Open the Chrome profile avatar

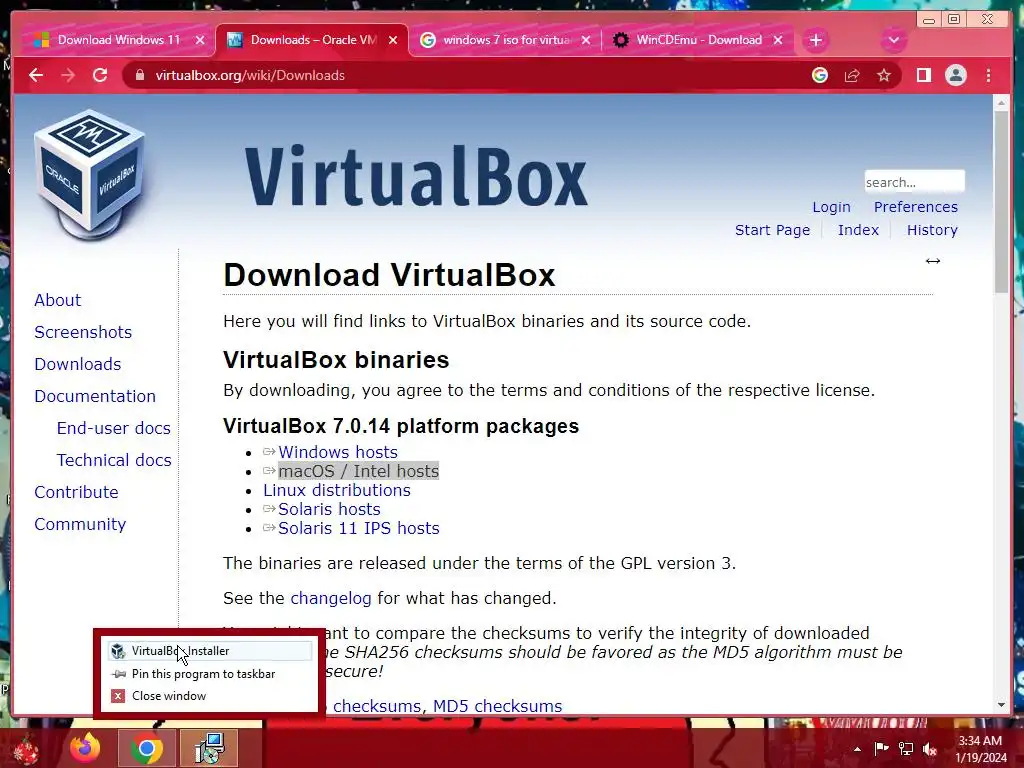955,75
